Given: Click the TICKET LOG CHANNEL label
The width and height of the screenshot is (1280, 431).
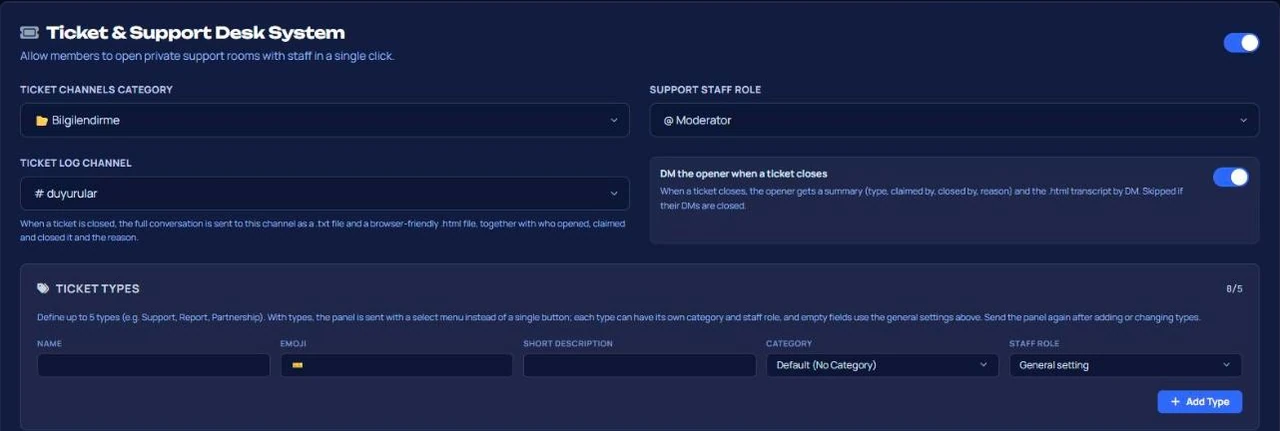Looking at the screenshot, I should click(x=76, y=163).
